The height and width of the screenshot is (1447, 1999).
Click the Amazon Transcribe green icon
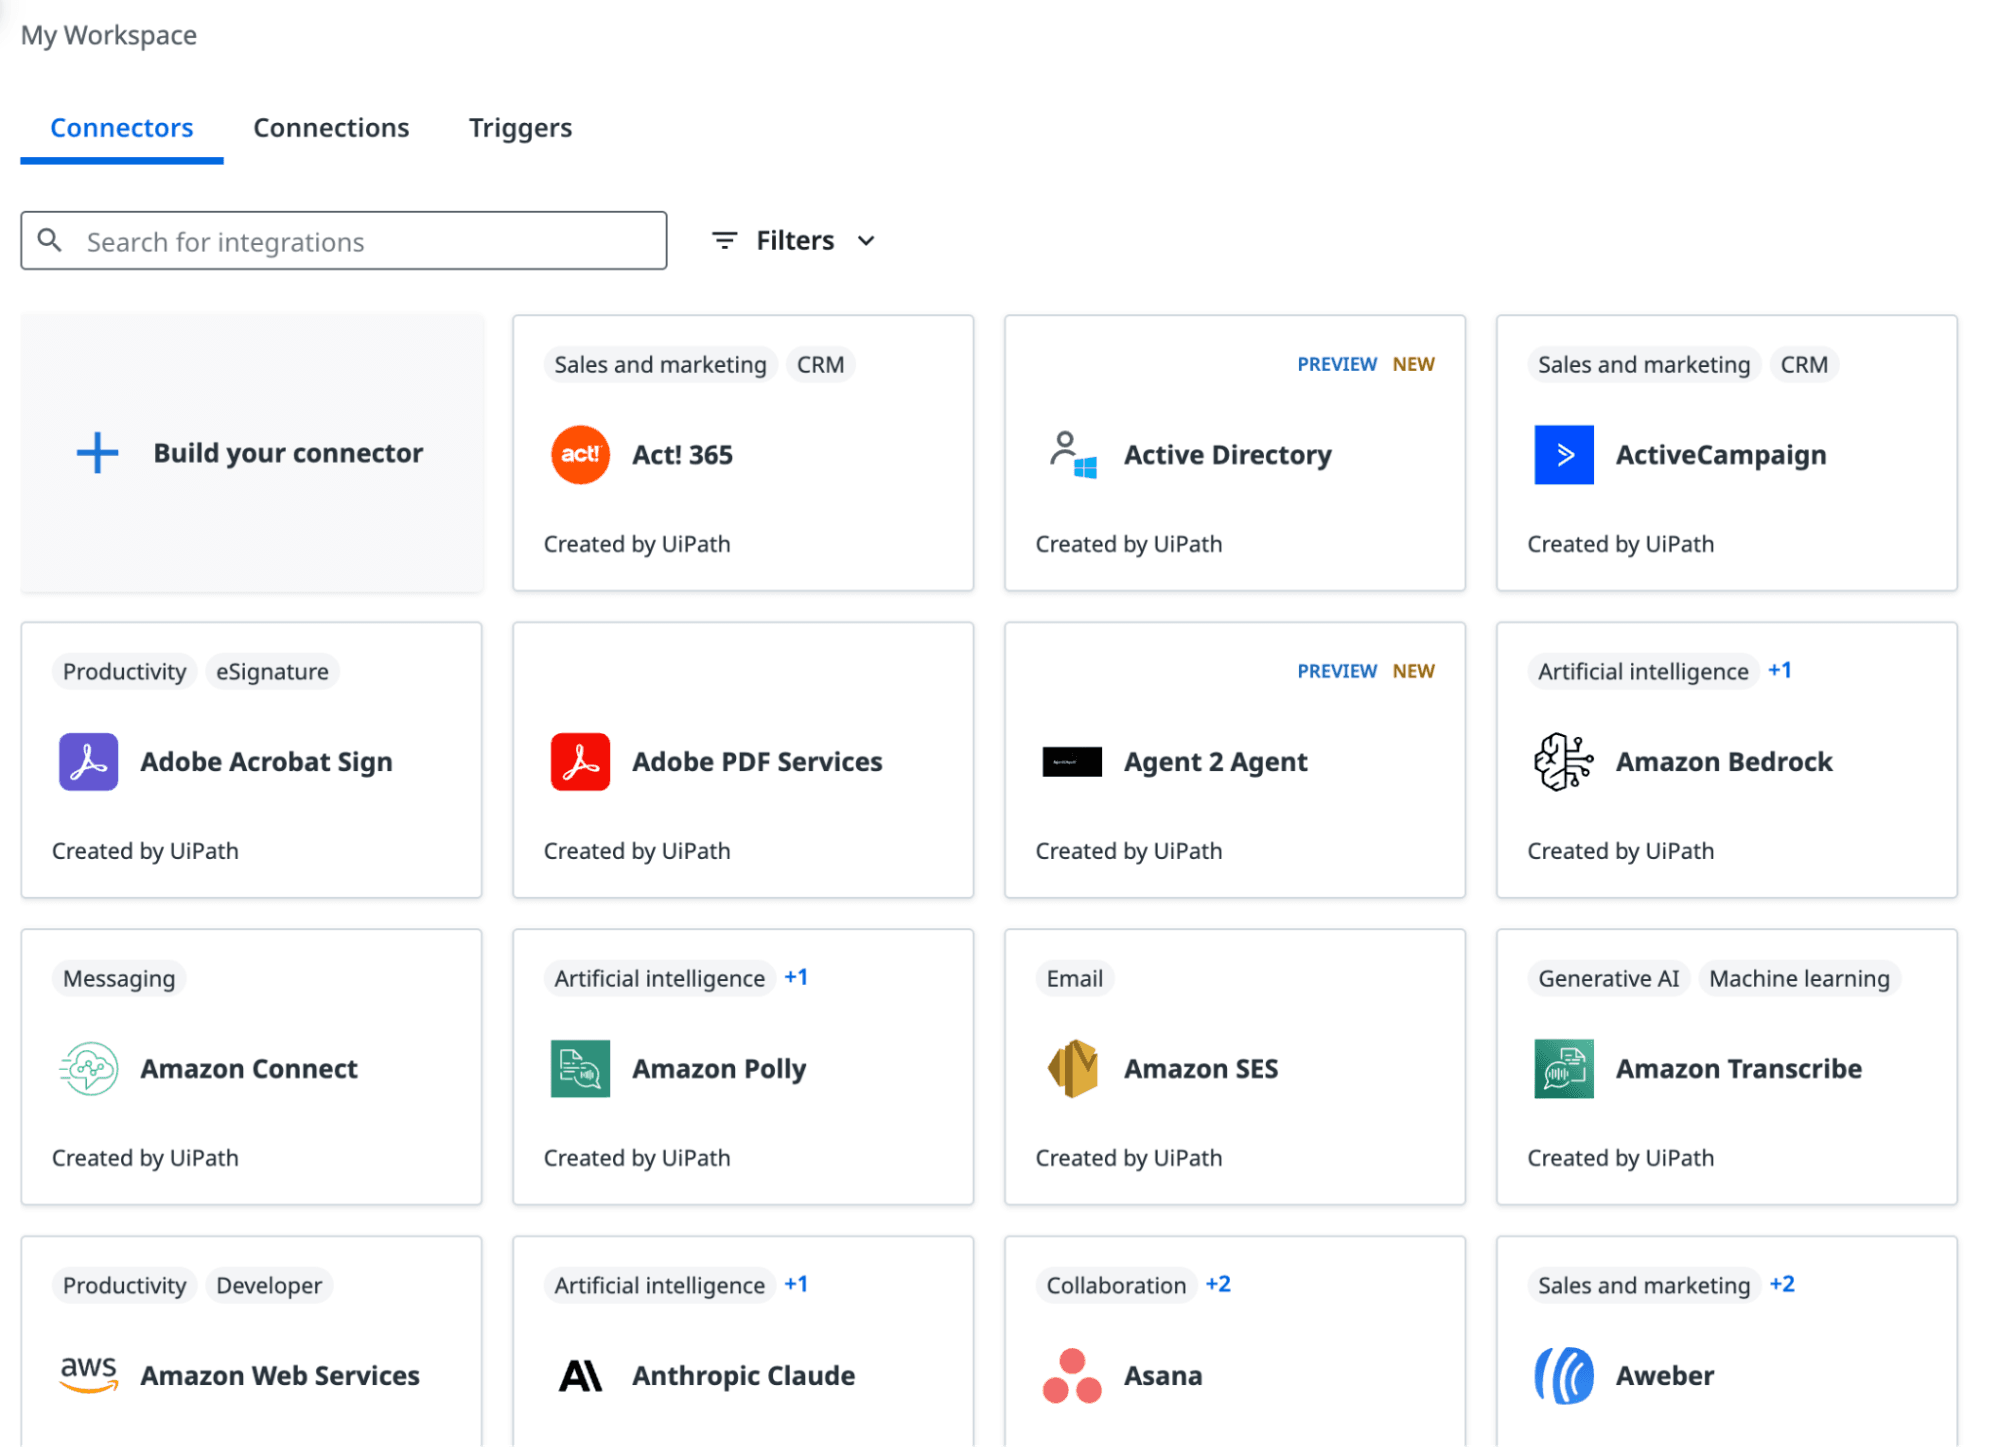pos(1563,1068)
